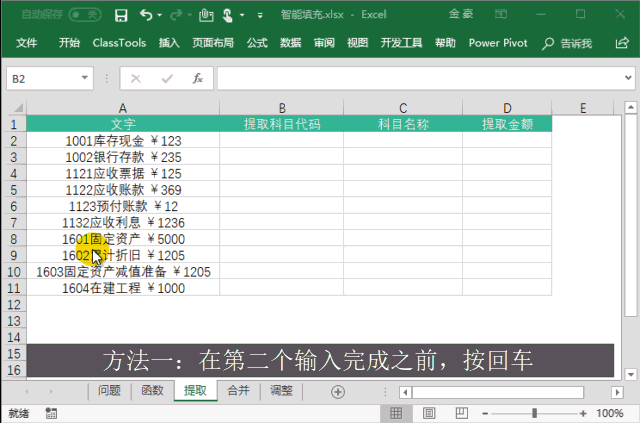Select column A header
This screenshot has height=423, width=640.
click(x=123, y=108)
